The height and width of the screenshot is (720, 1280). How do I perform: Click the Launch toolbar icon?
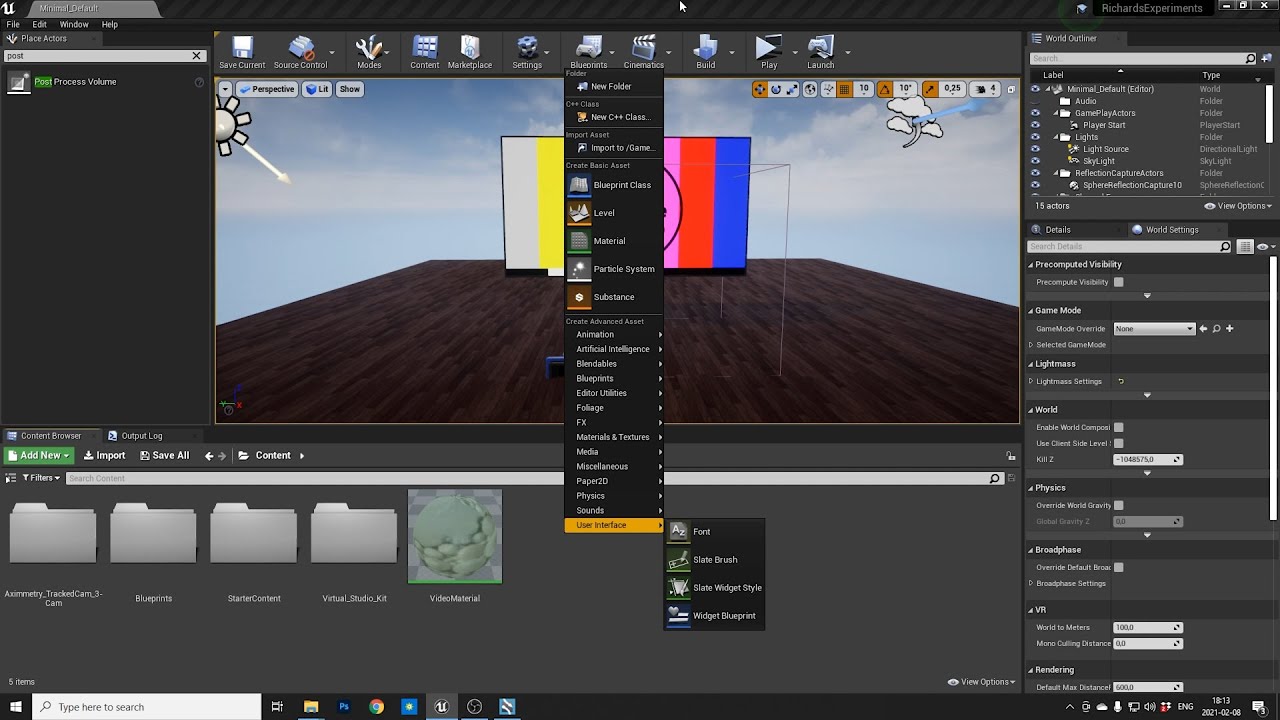point(820,52)
